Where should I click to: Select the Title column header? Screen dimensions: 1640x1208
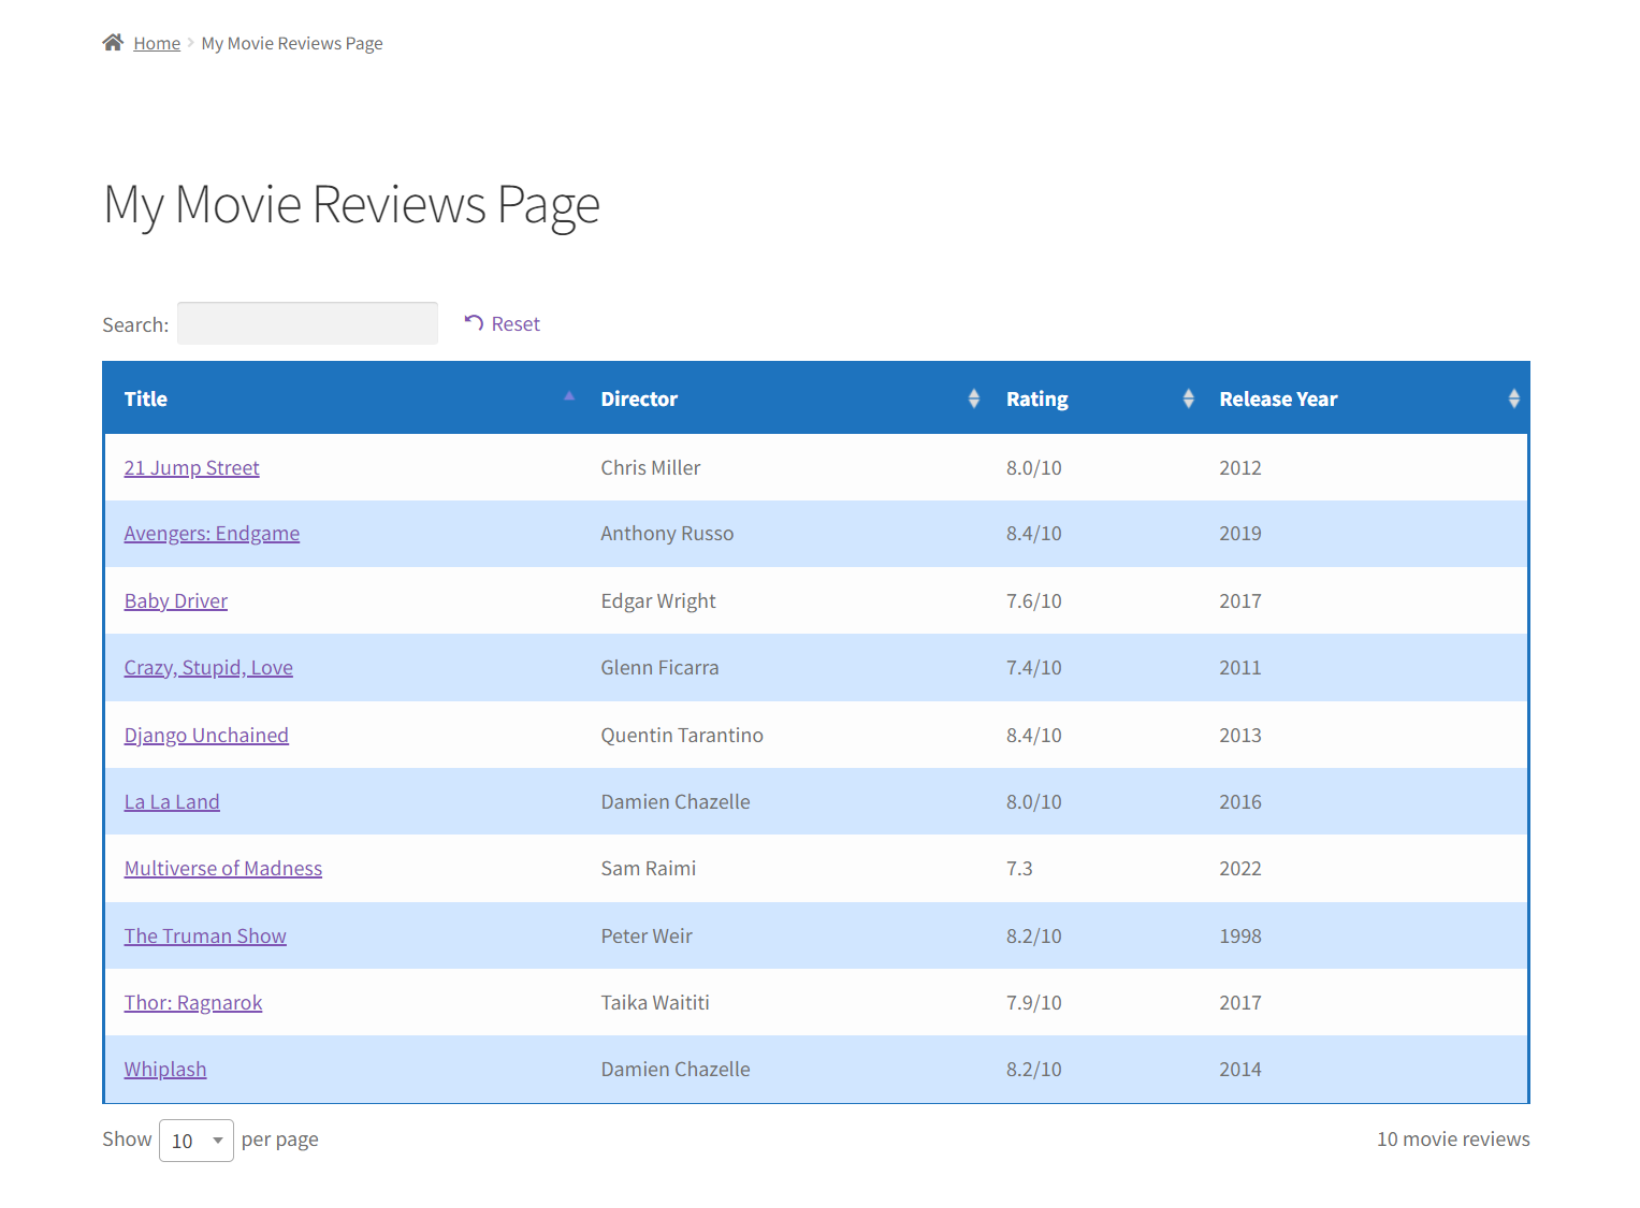tap(145, 398)
